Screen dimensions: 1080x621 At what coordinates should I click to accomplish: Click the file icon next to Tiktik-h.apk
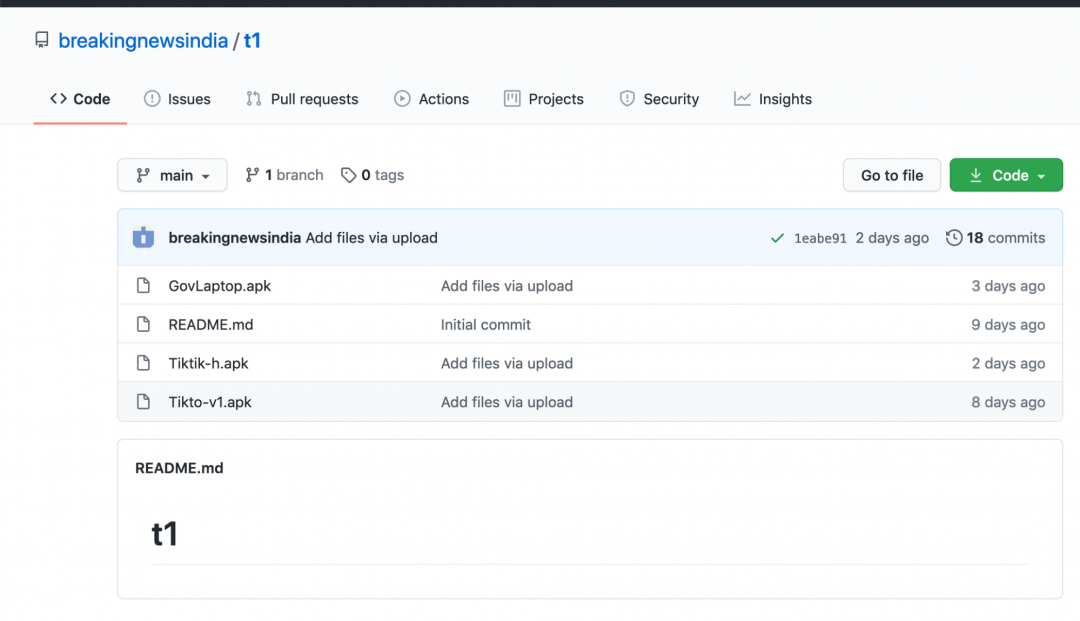(144, 364)
